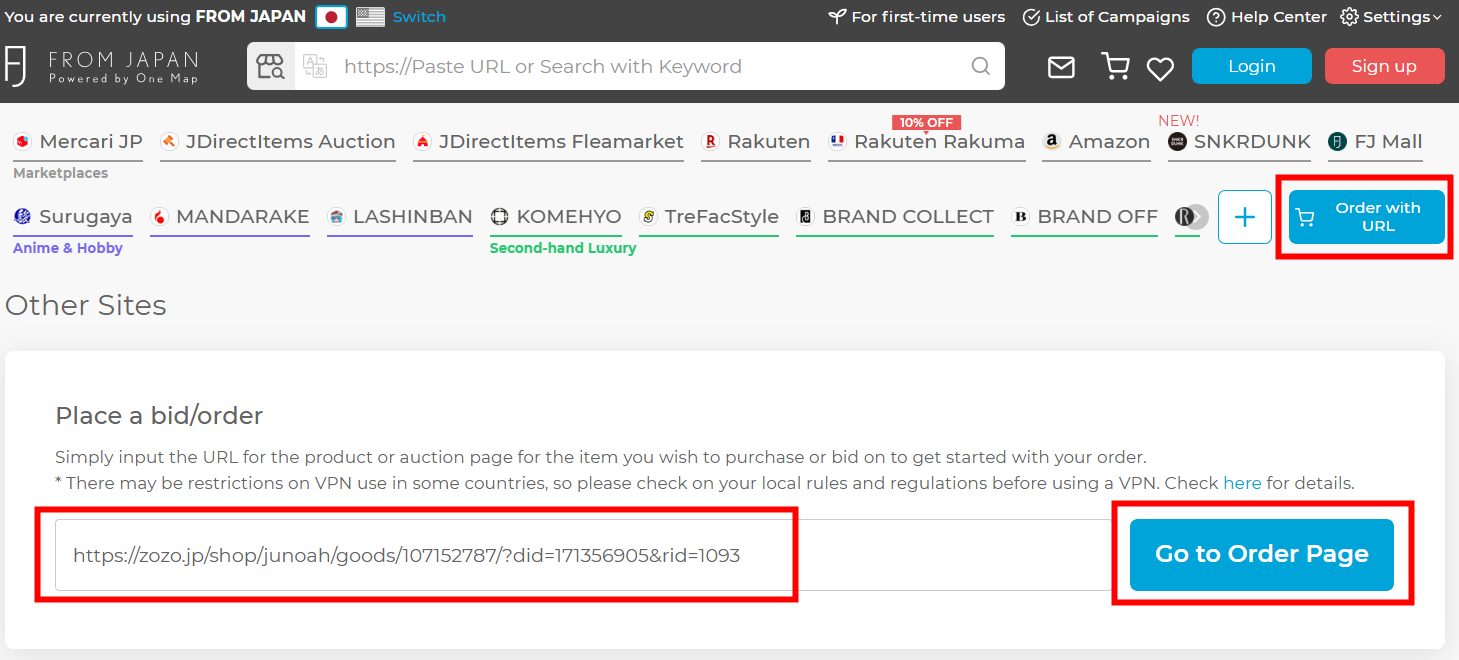
Task: Open the Rakuten Rakuma tab
Action: pyautogui.click(x=927, y=142)
